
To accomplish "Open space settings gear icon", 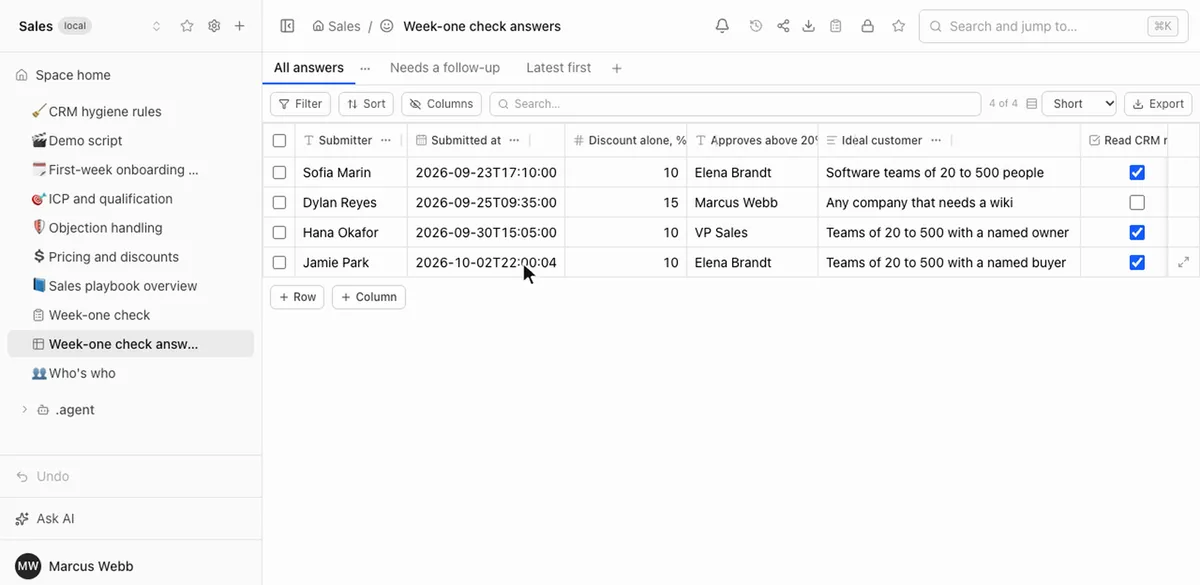I will (214, 26).
